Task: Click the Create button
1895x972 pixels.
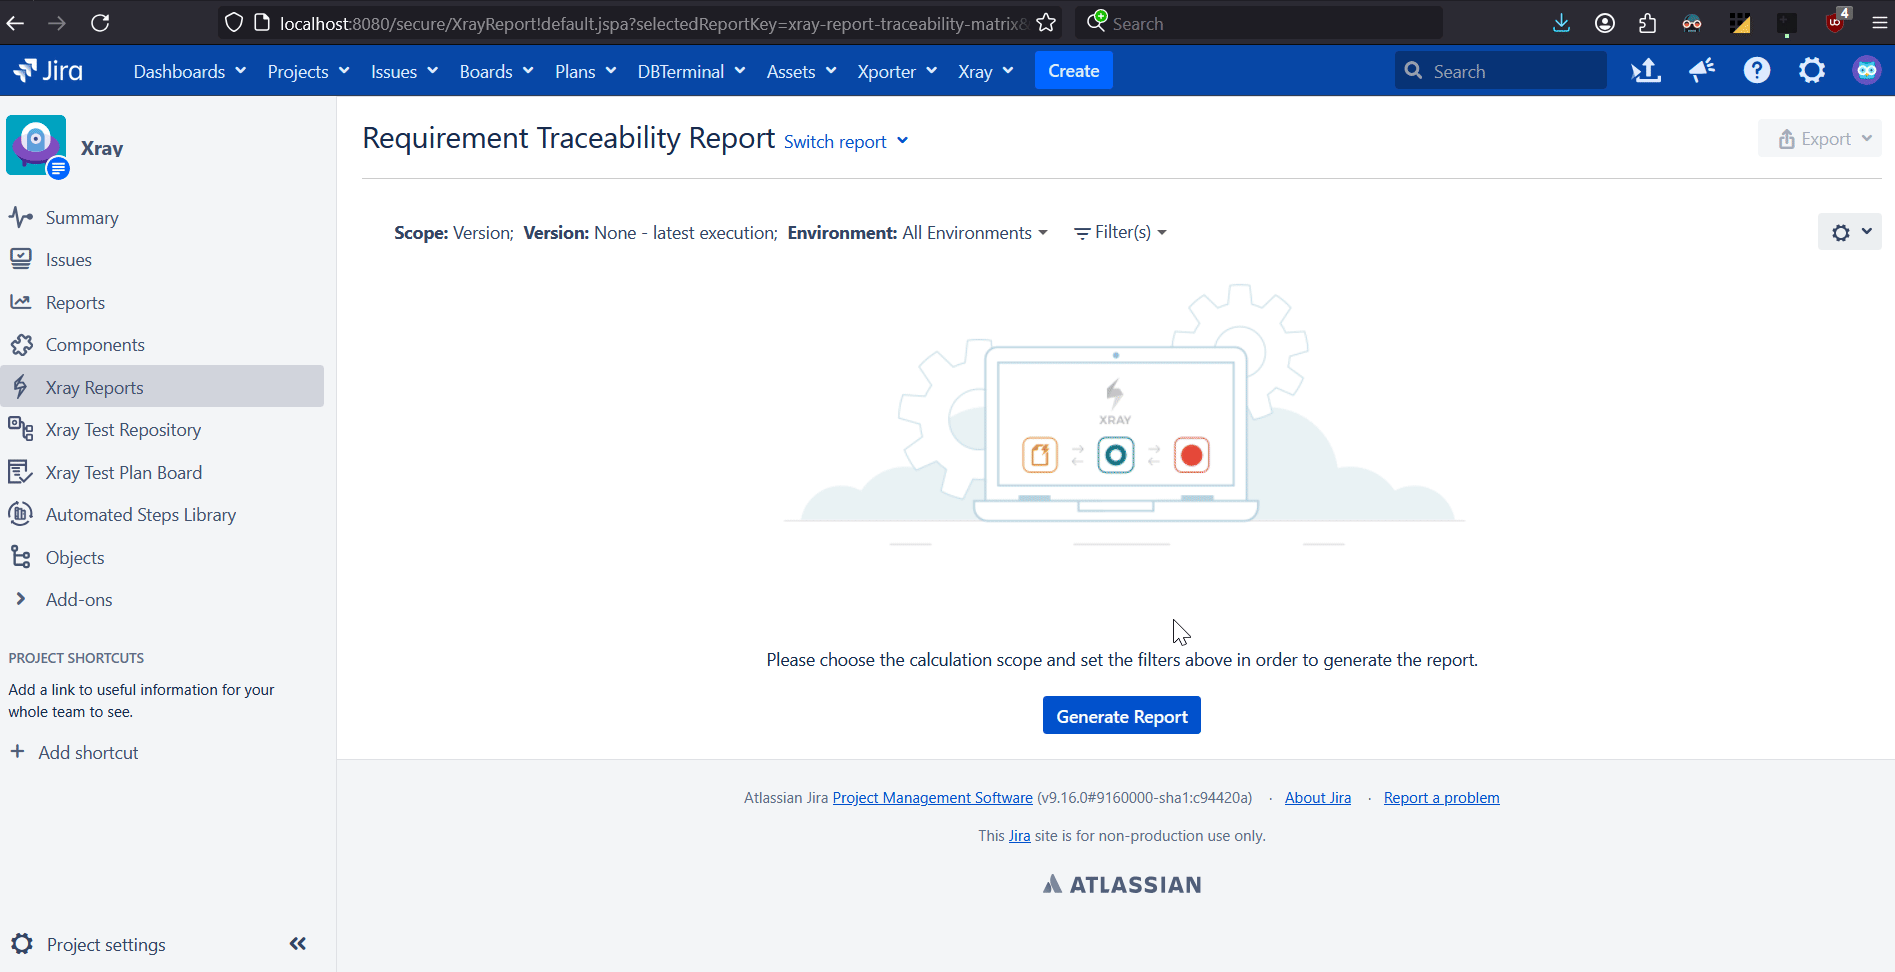Action: point(1073,71)
